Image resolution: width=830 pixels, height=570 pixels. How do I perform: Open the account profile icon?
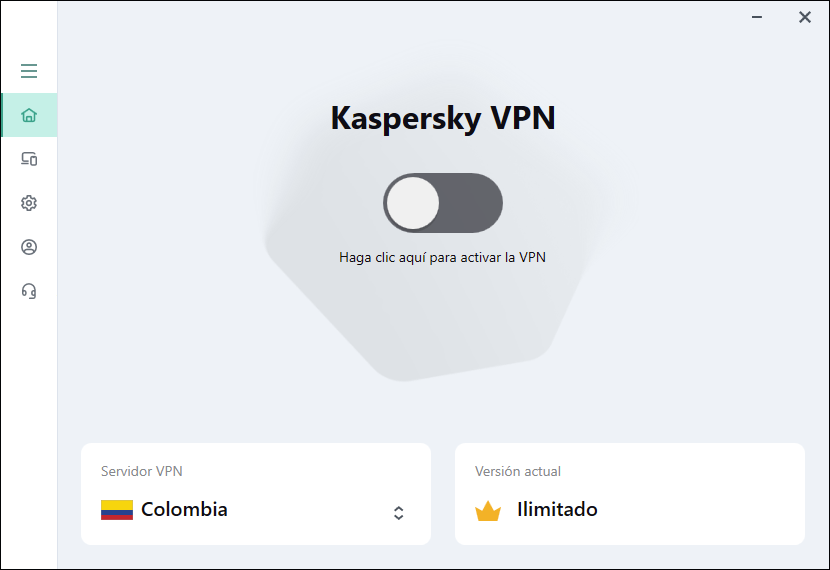tap(29, 247)
